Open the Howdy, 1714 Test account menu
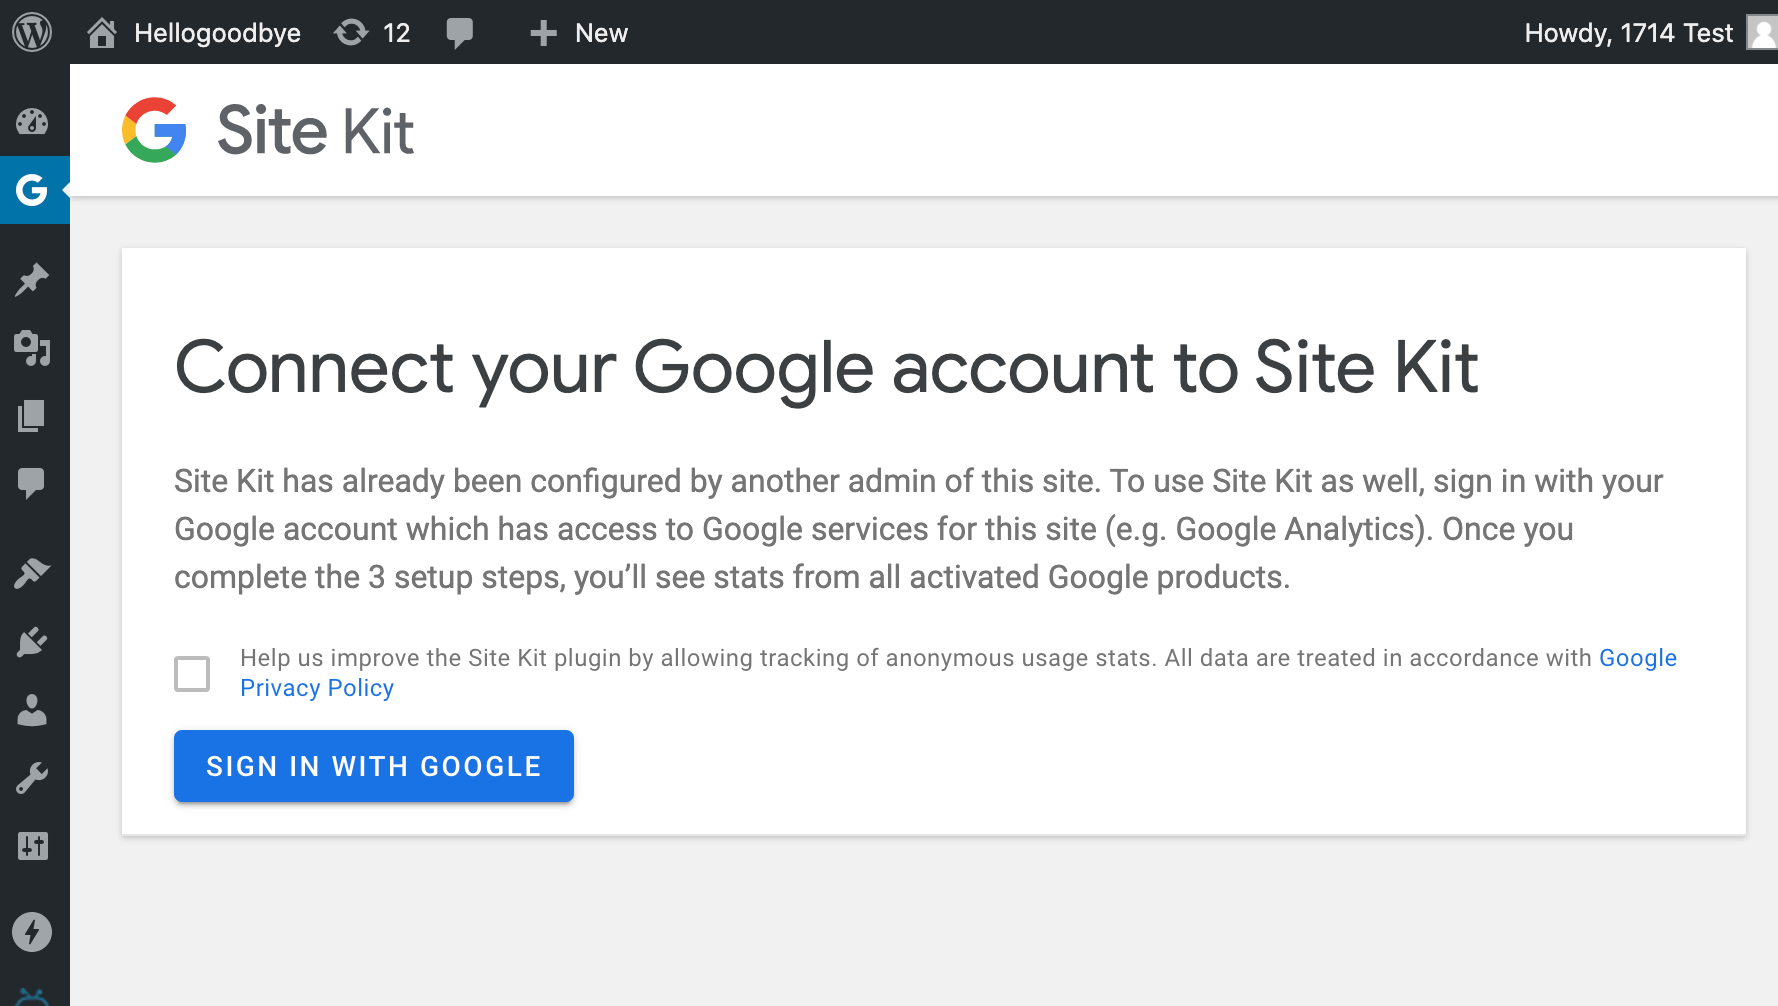The width and height of the screenshot is (1778, 1006). pos(1650,33)
